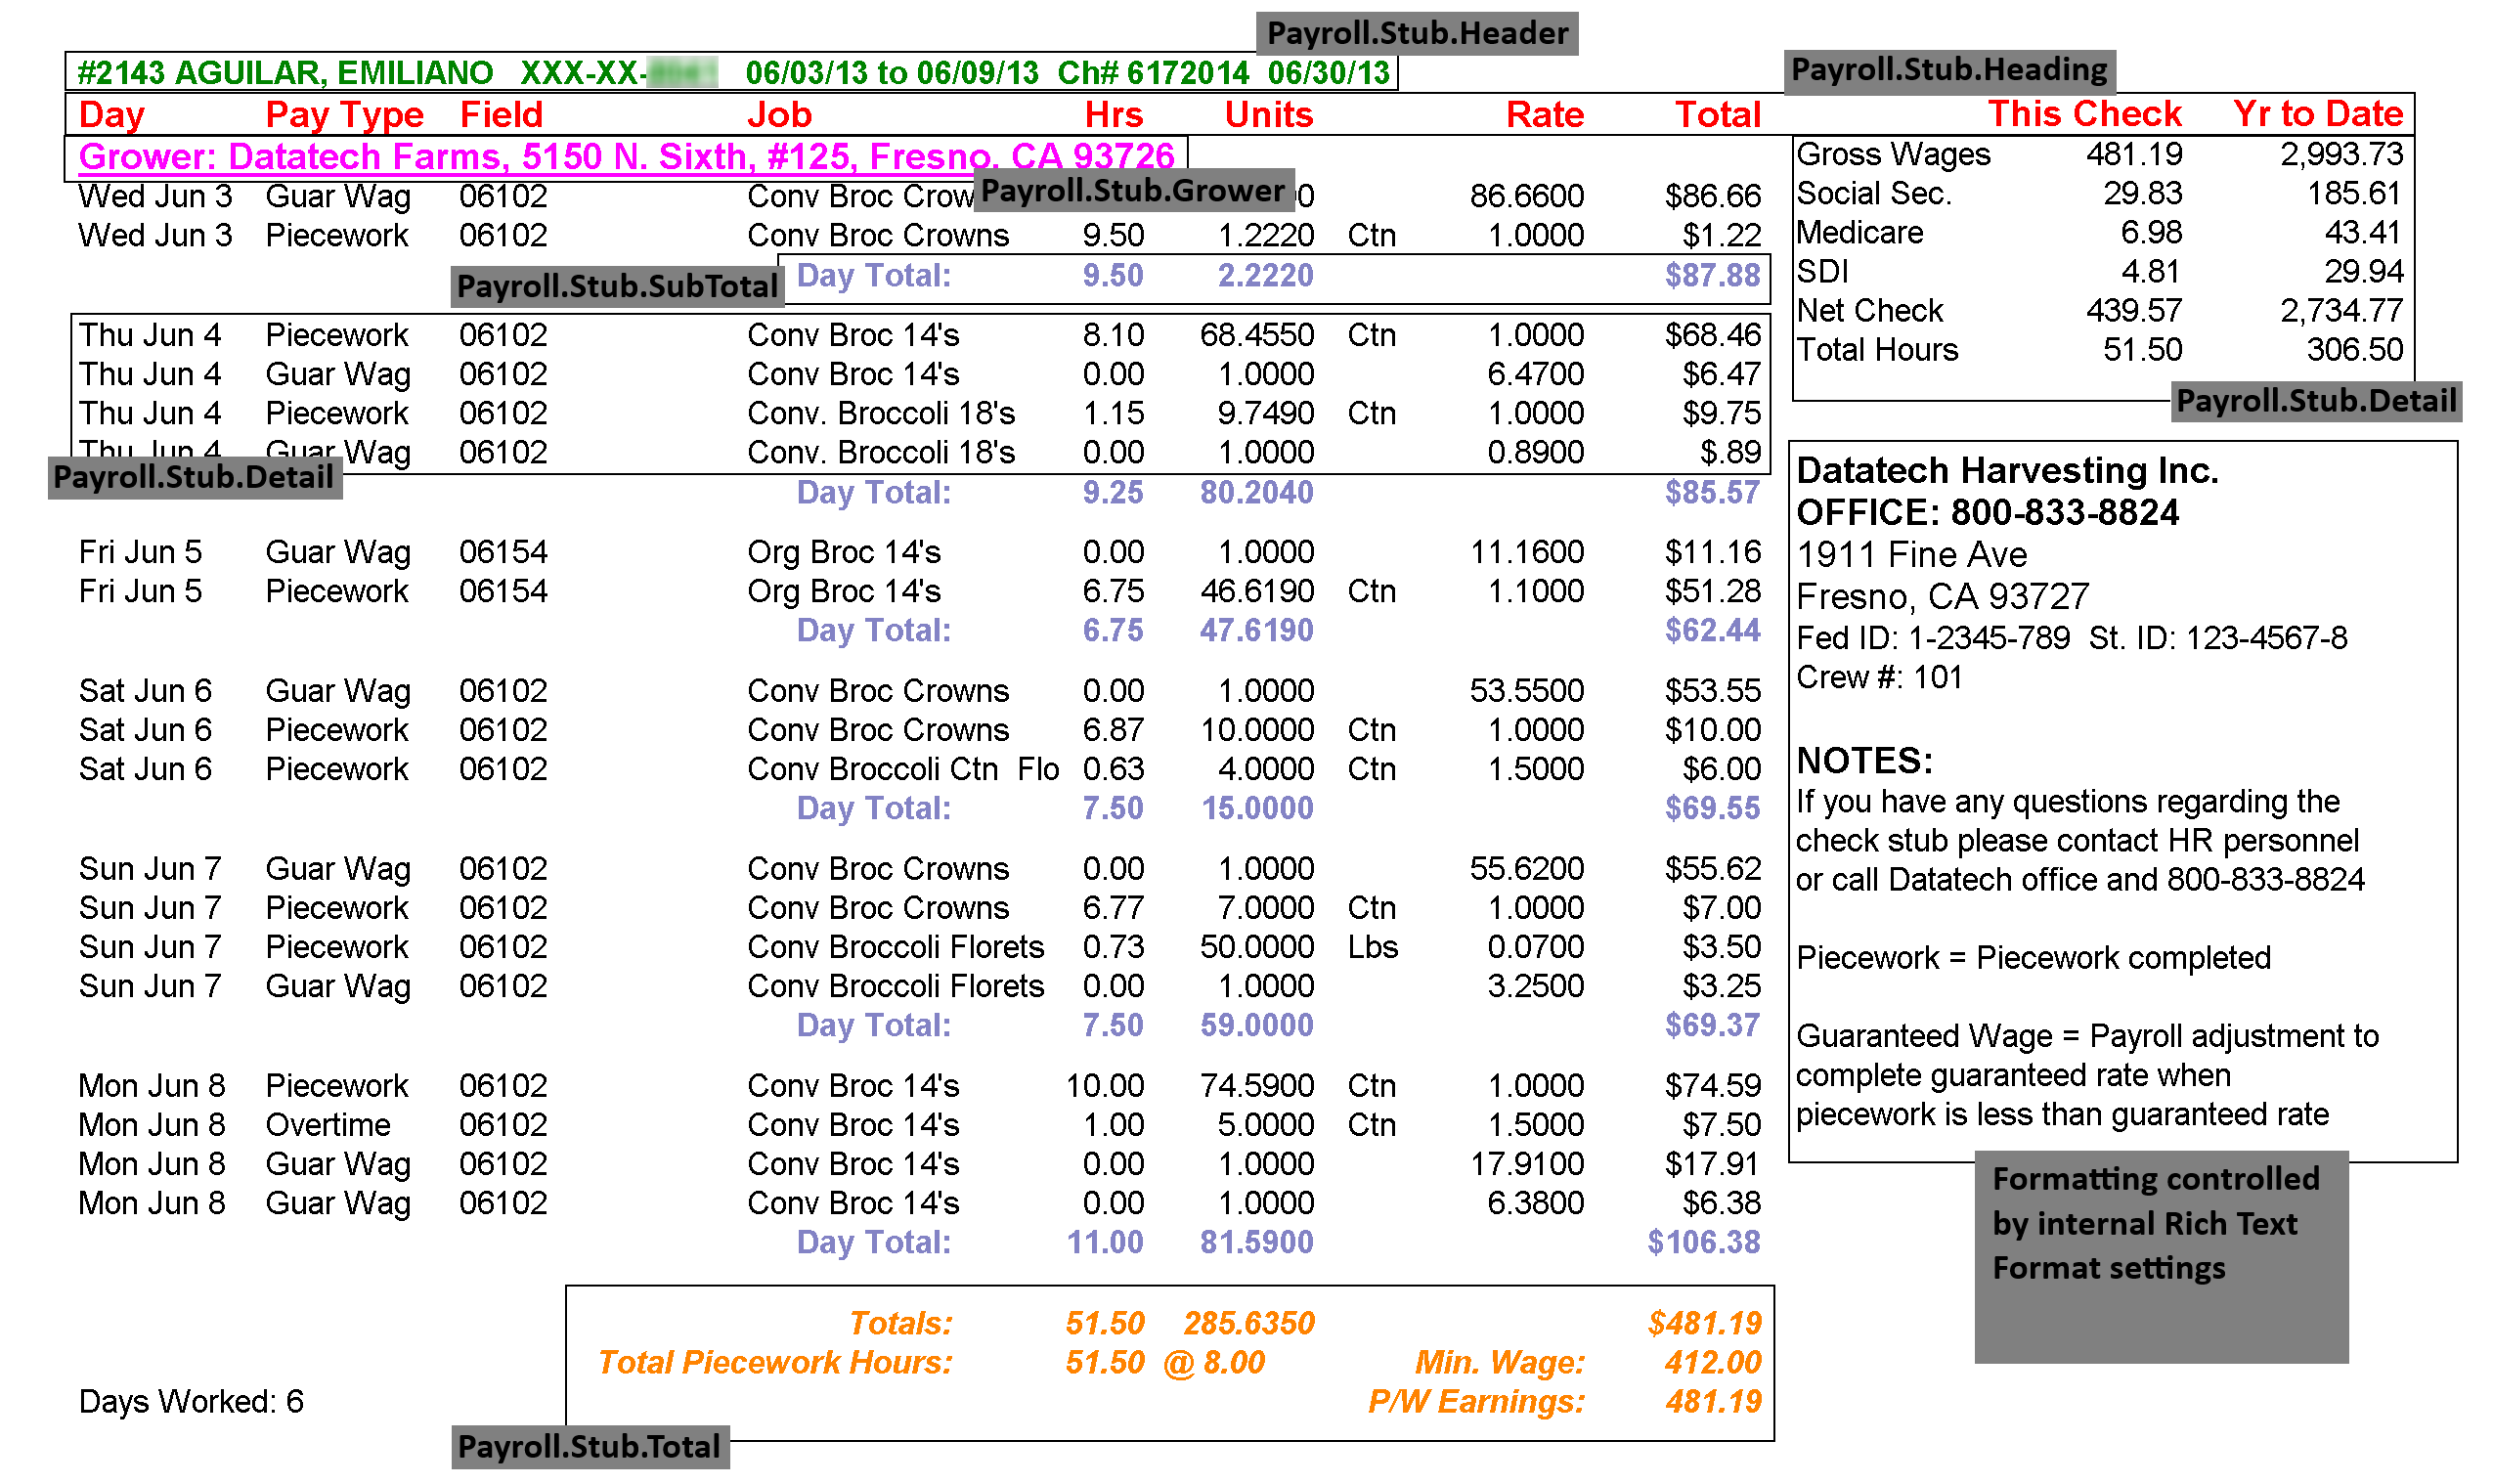Click the units value 74.5900

[1256, 1086]
